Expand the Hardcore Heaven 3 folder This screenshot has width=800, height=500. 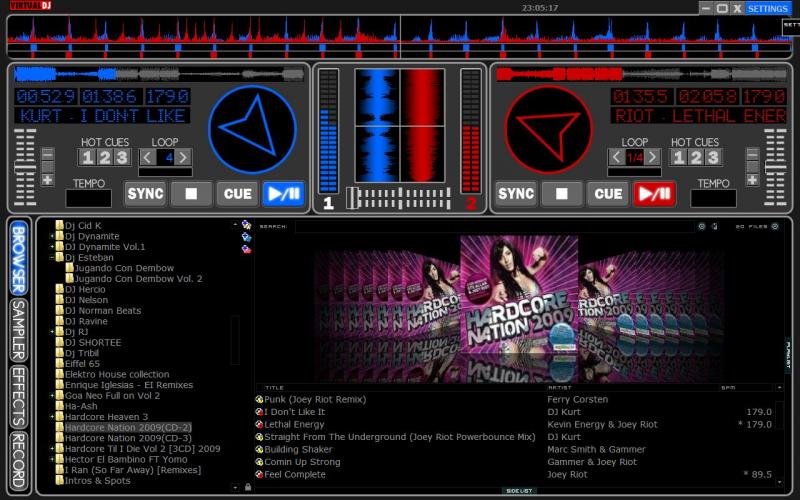tap(52, 417)
